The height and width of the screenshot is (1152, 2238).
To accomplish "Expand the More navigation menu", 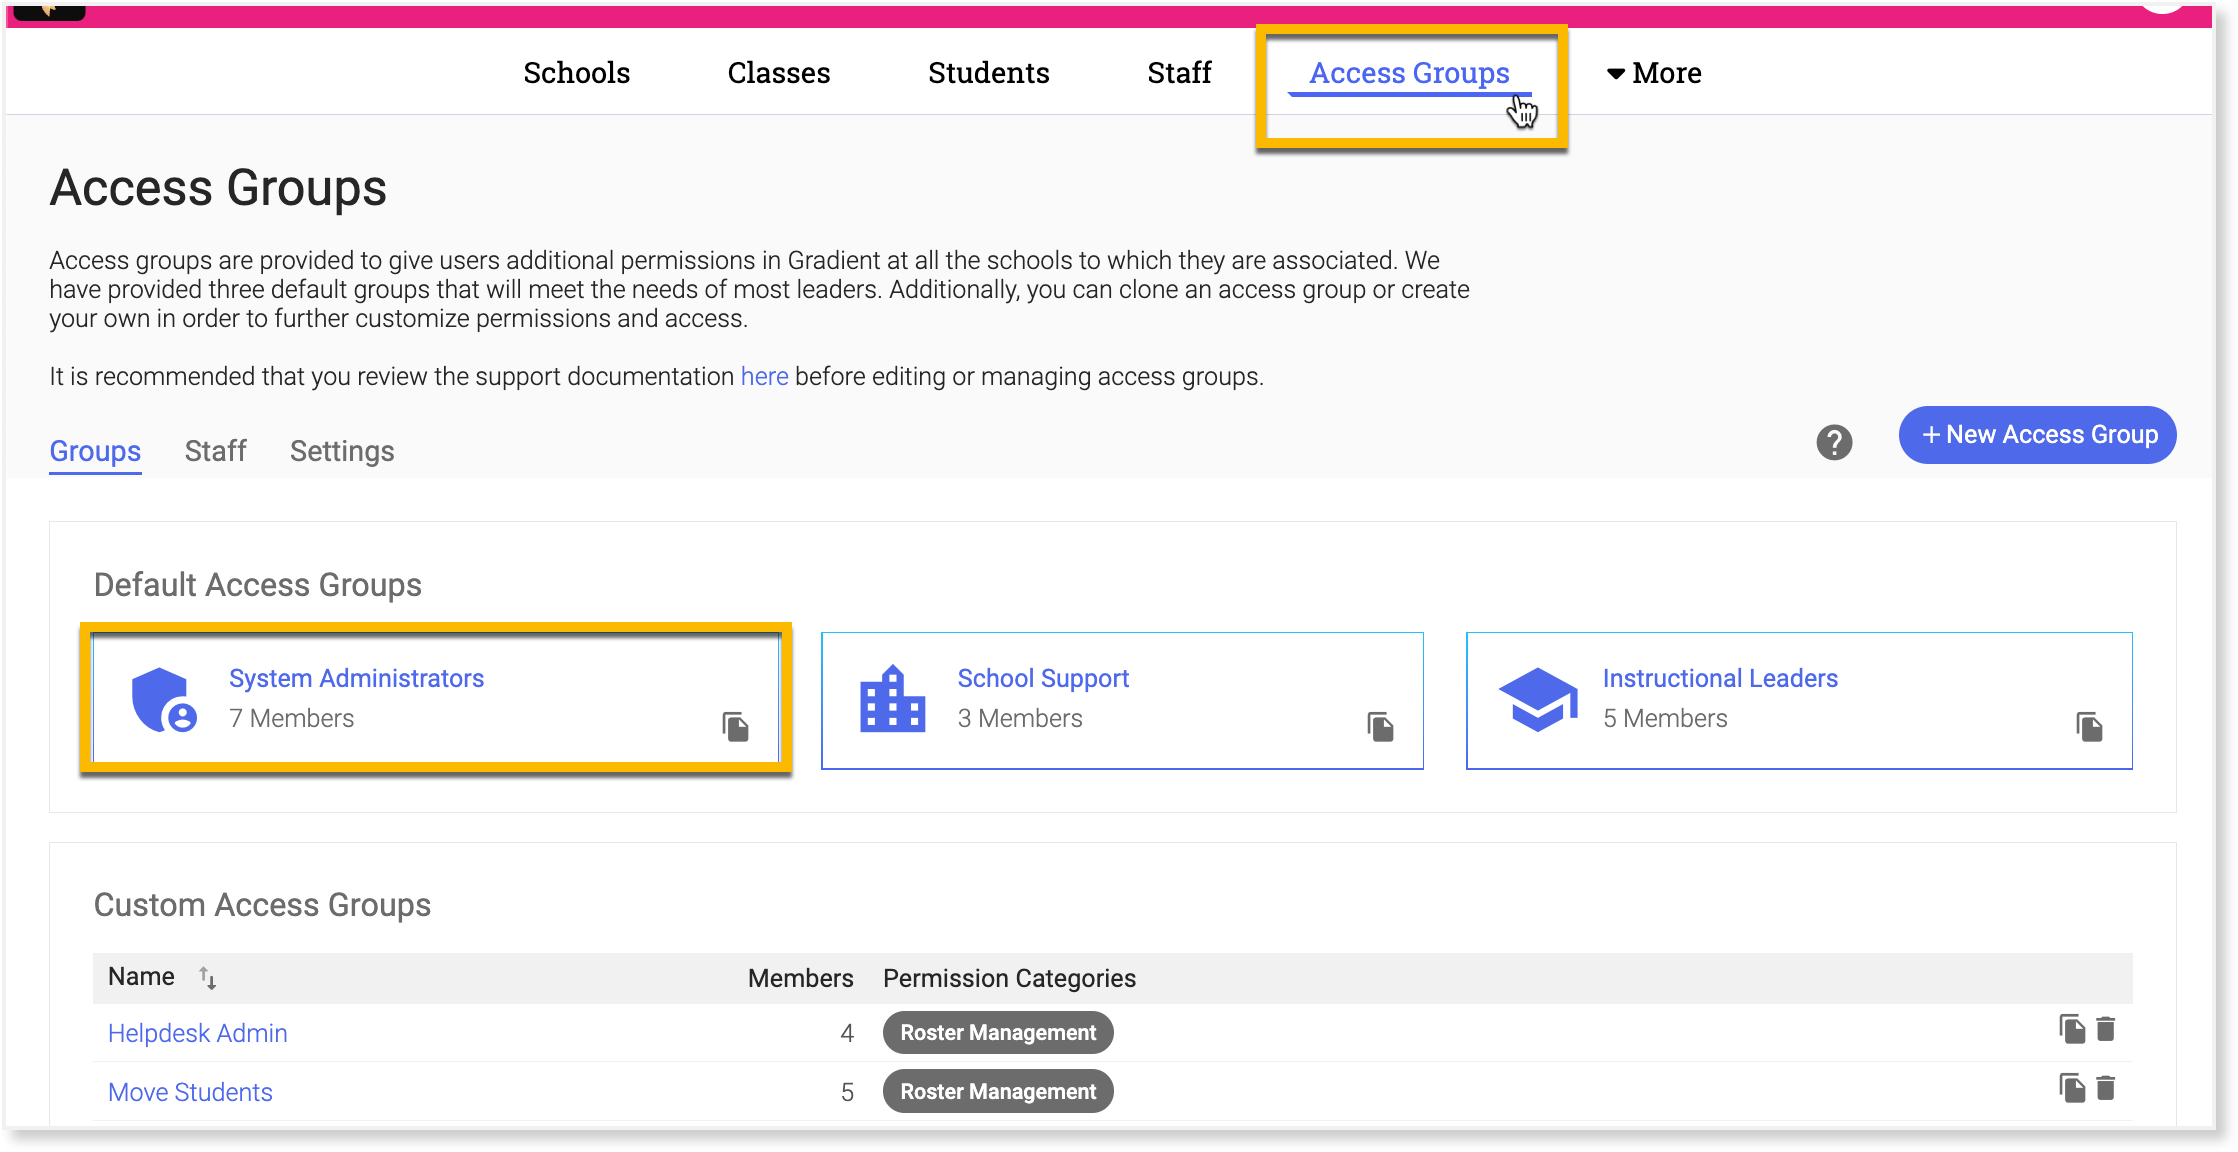I will click(1654, 72).
